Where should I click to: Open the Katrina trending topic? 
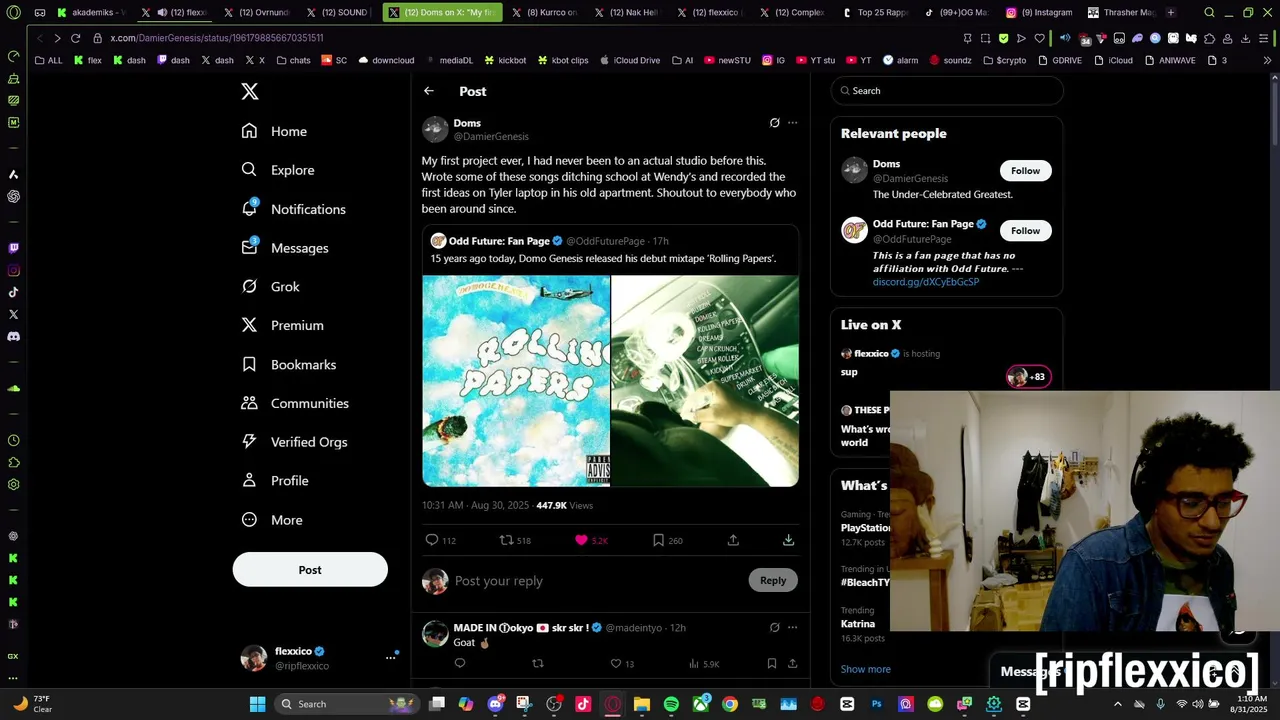point(858,624)
